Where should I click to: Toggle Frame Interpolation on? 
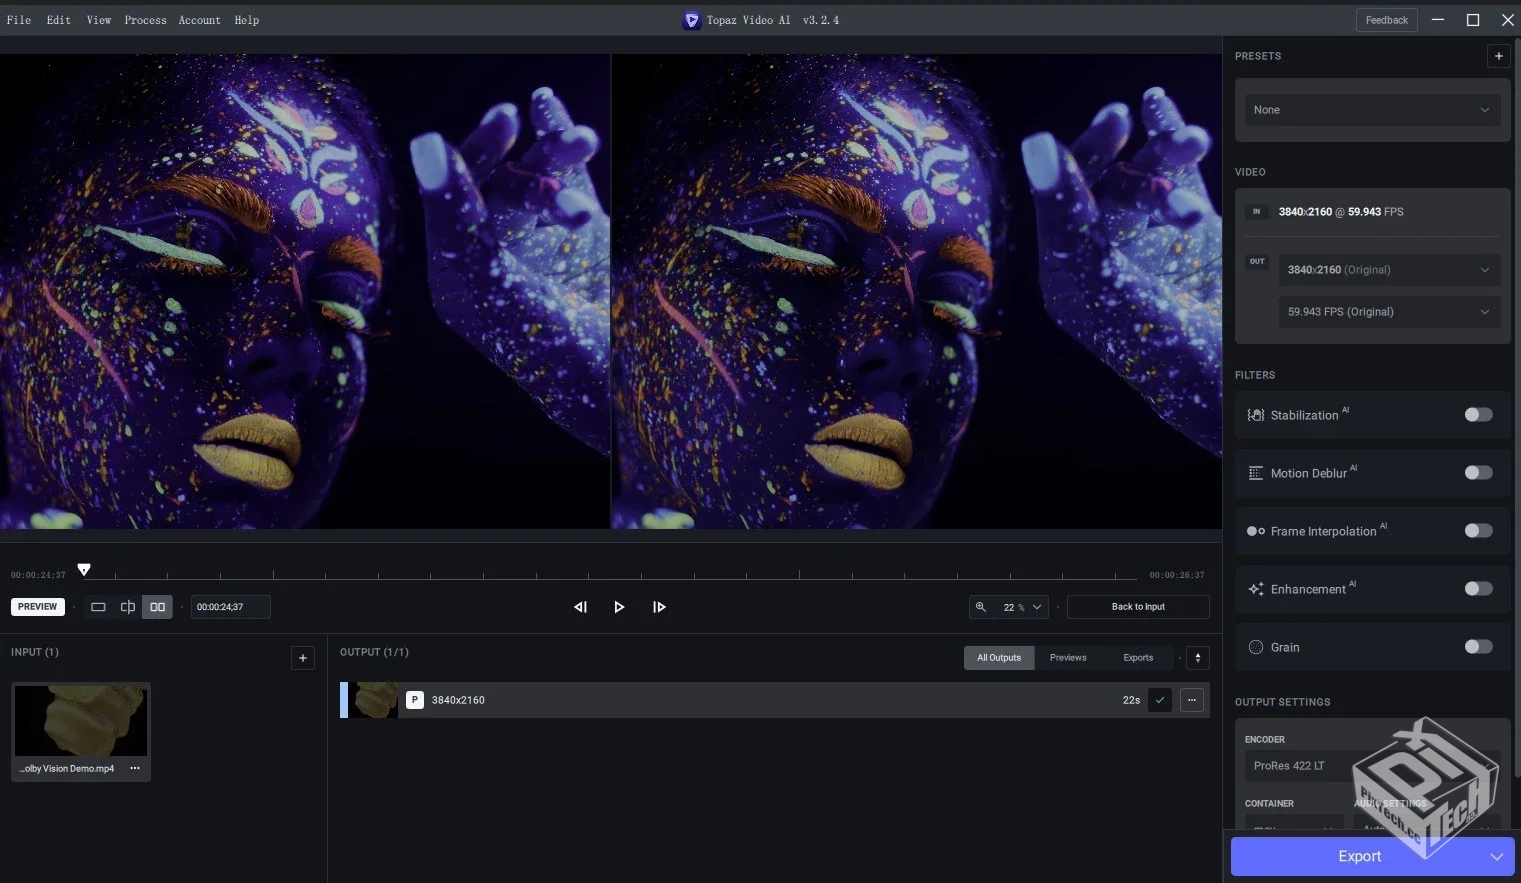[x=1478, y=531]
